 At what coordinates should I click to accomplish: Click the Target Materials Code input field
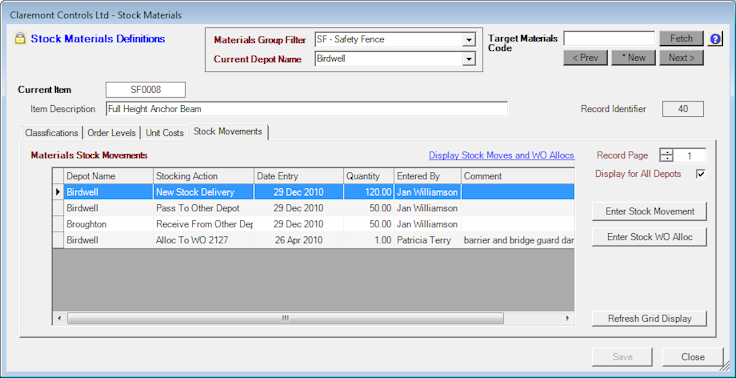pos(609,39)
